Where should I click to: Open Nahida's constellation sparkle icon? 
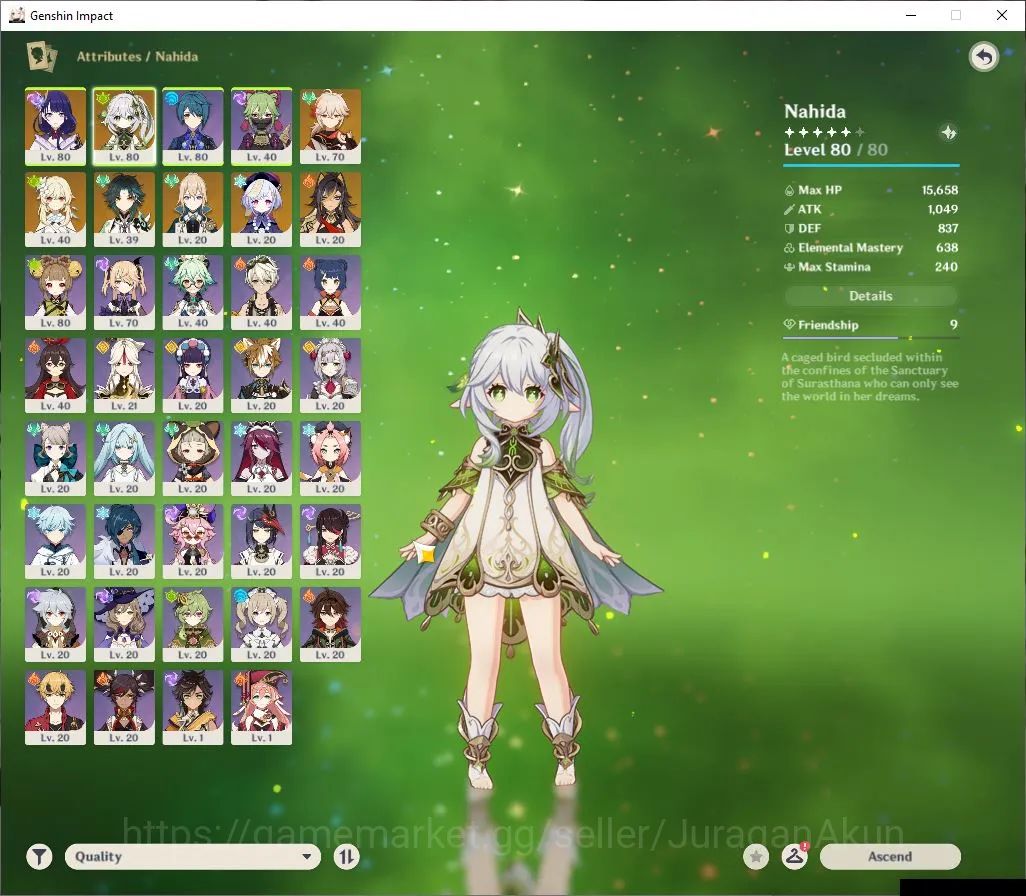pyautogui.click(x=948, y=133)
